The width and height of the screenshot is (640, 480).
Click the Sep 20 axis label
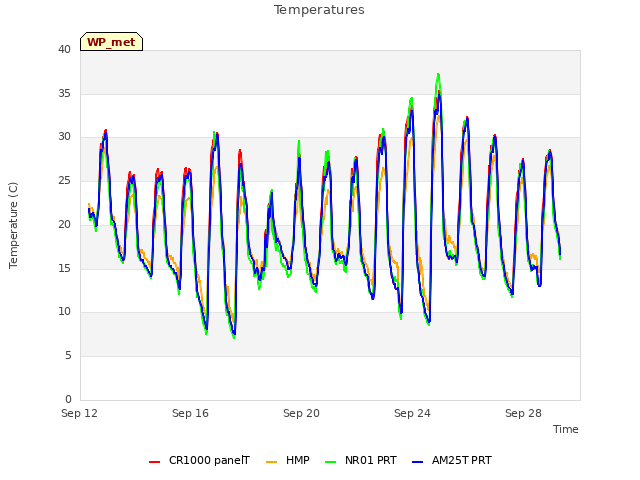(x=301, y=413)
